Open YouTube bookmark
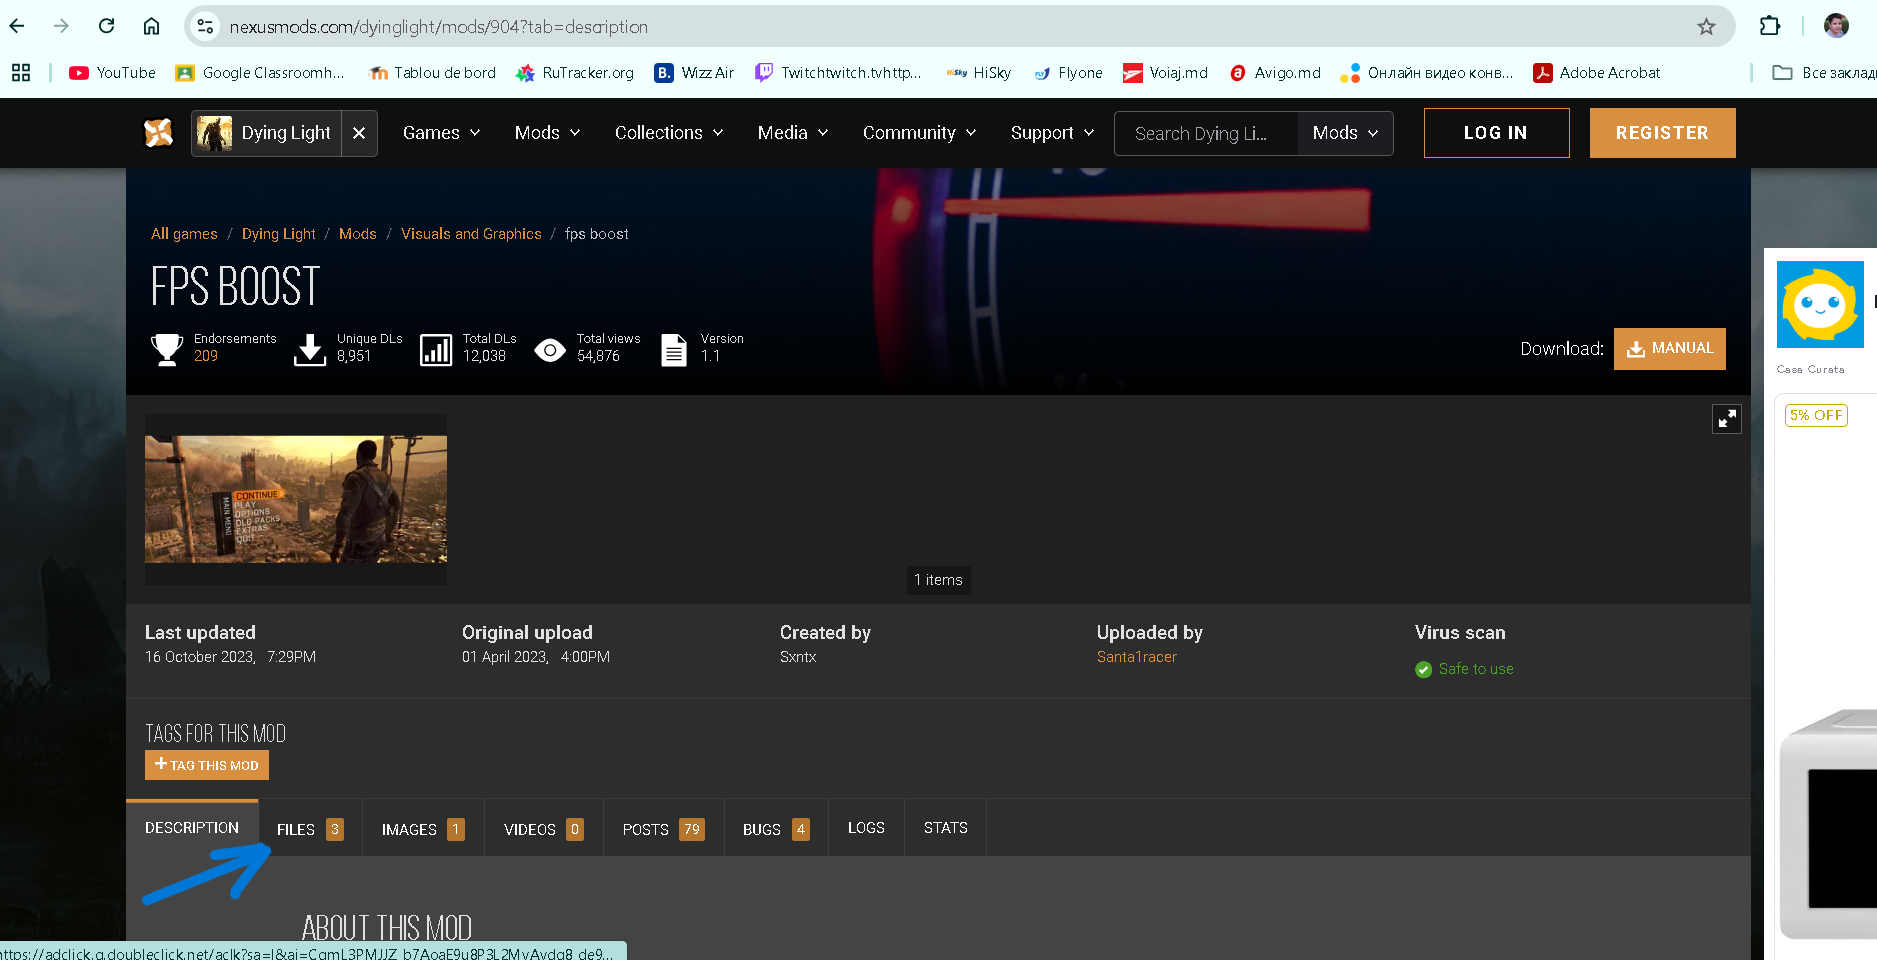1877x960 pixels. (112, 73)
